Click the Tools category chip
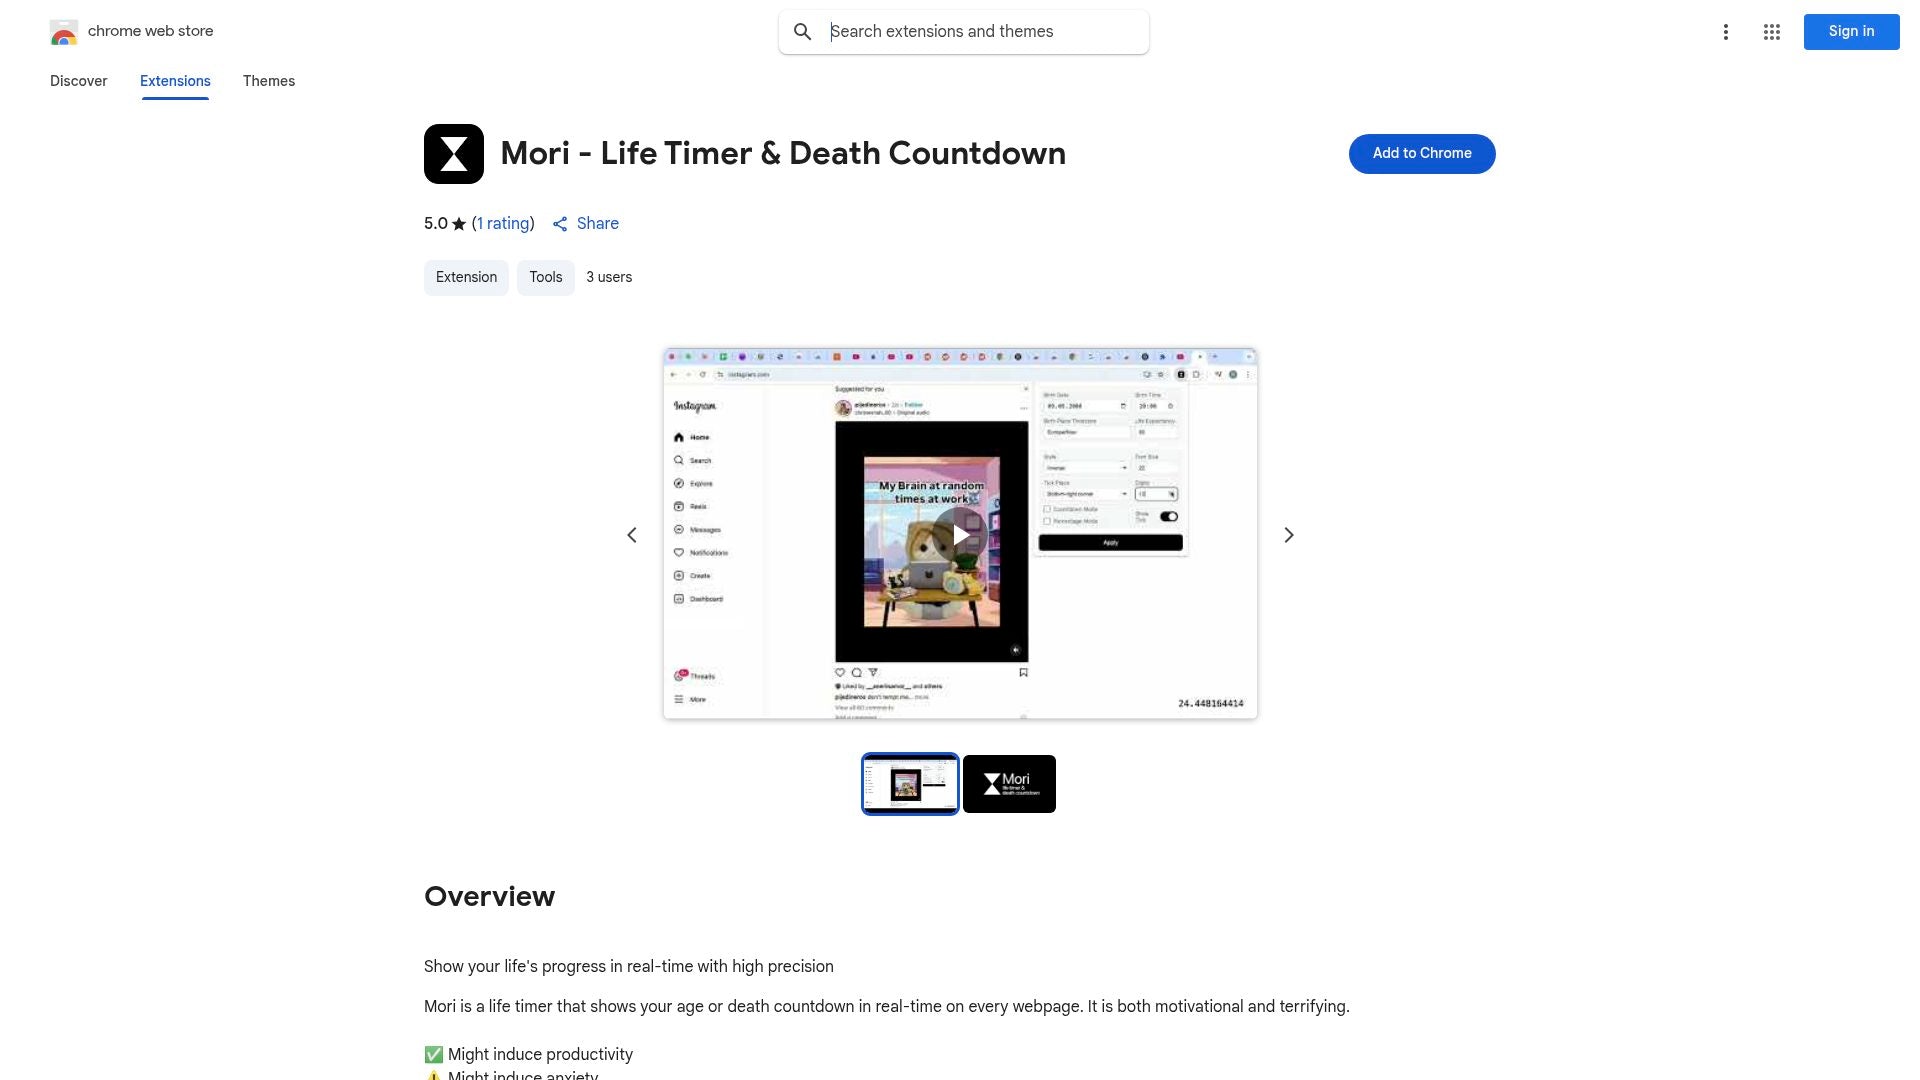1920x1080 pixels. pyautogui.click(x=546, y=277)
